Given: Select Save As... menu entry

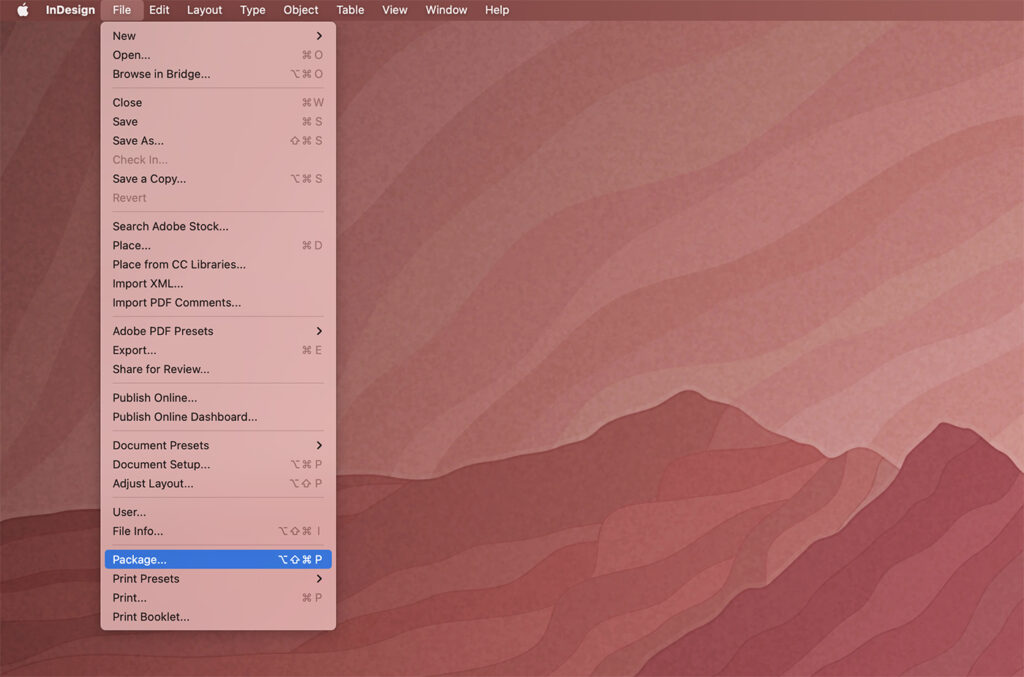Looking at the screenshot, I should tap(138, 141).
